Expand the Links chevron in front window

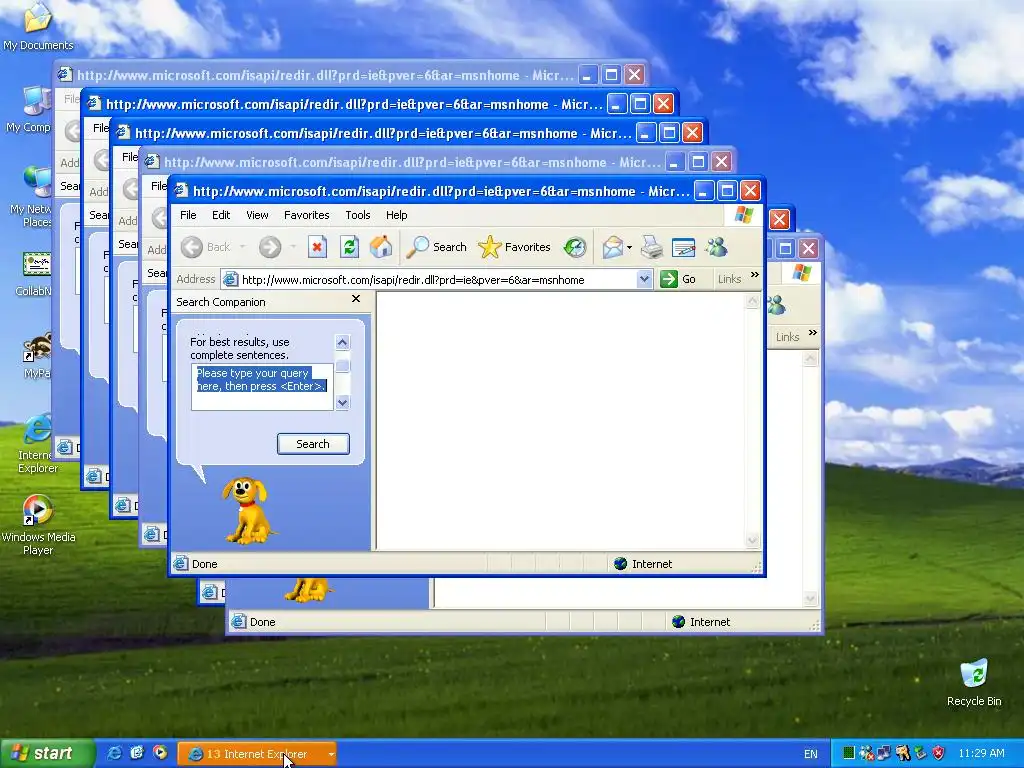755,275
